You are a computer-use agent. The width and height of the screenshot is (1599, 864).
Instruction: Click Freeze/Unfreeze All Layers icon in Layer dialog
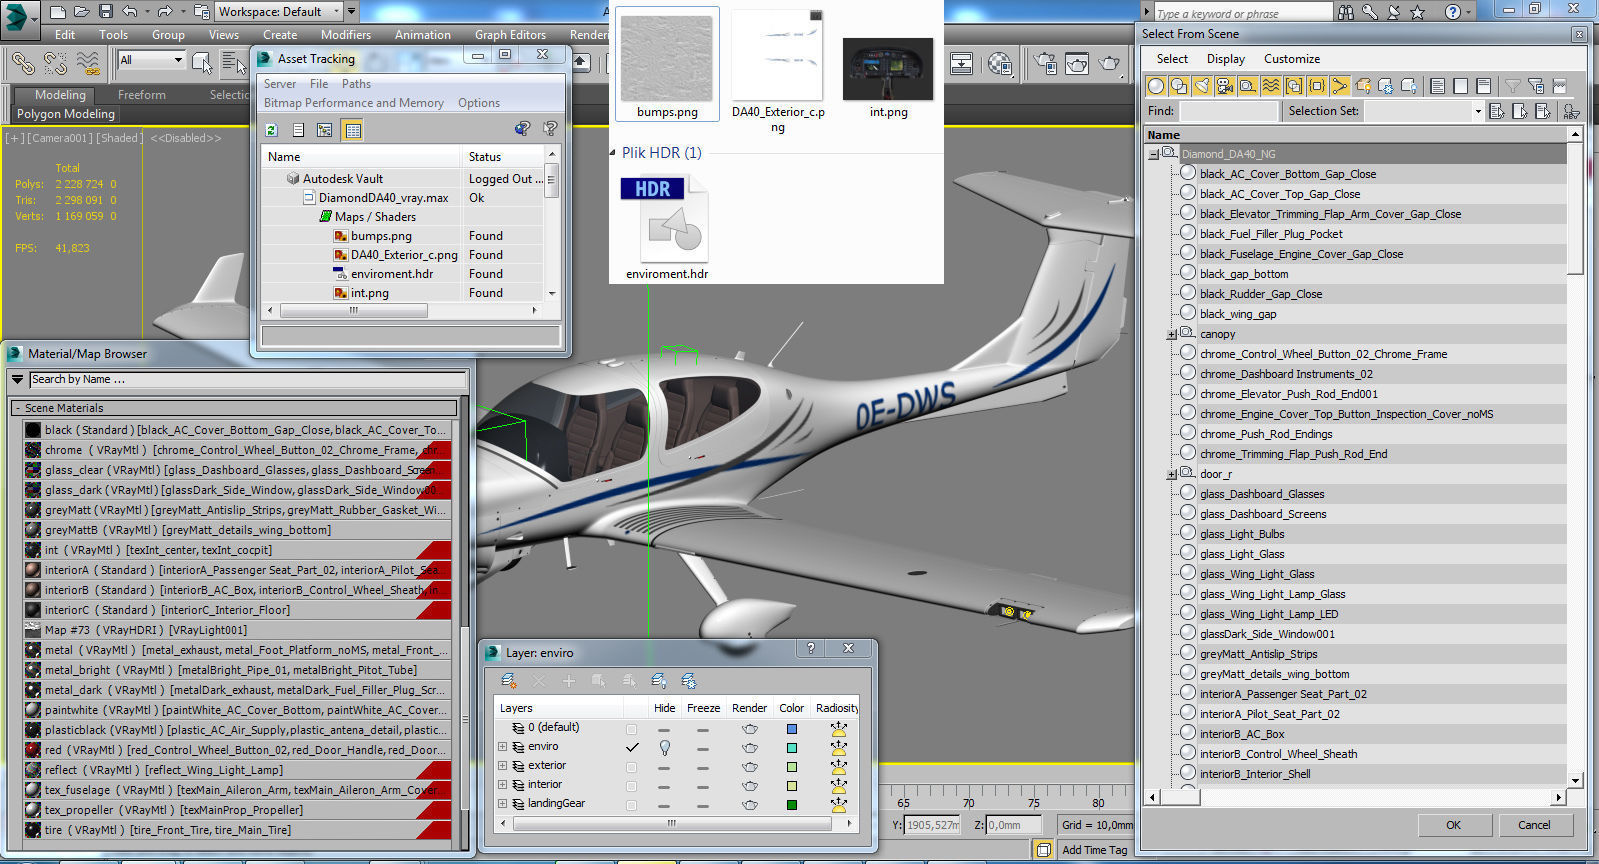pyautogui.click(x=689, y=681)
